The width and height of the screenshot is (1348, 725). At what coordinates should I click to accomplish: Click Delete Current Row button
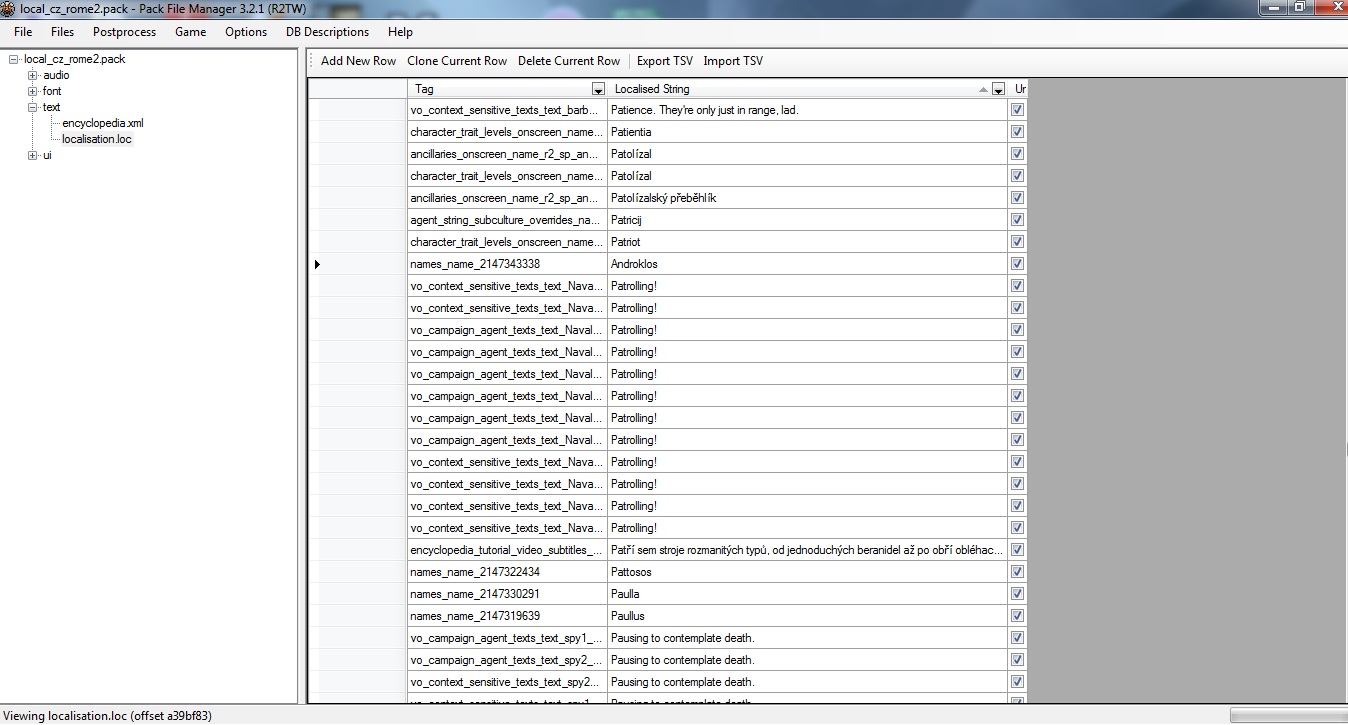click(569, 61)
